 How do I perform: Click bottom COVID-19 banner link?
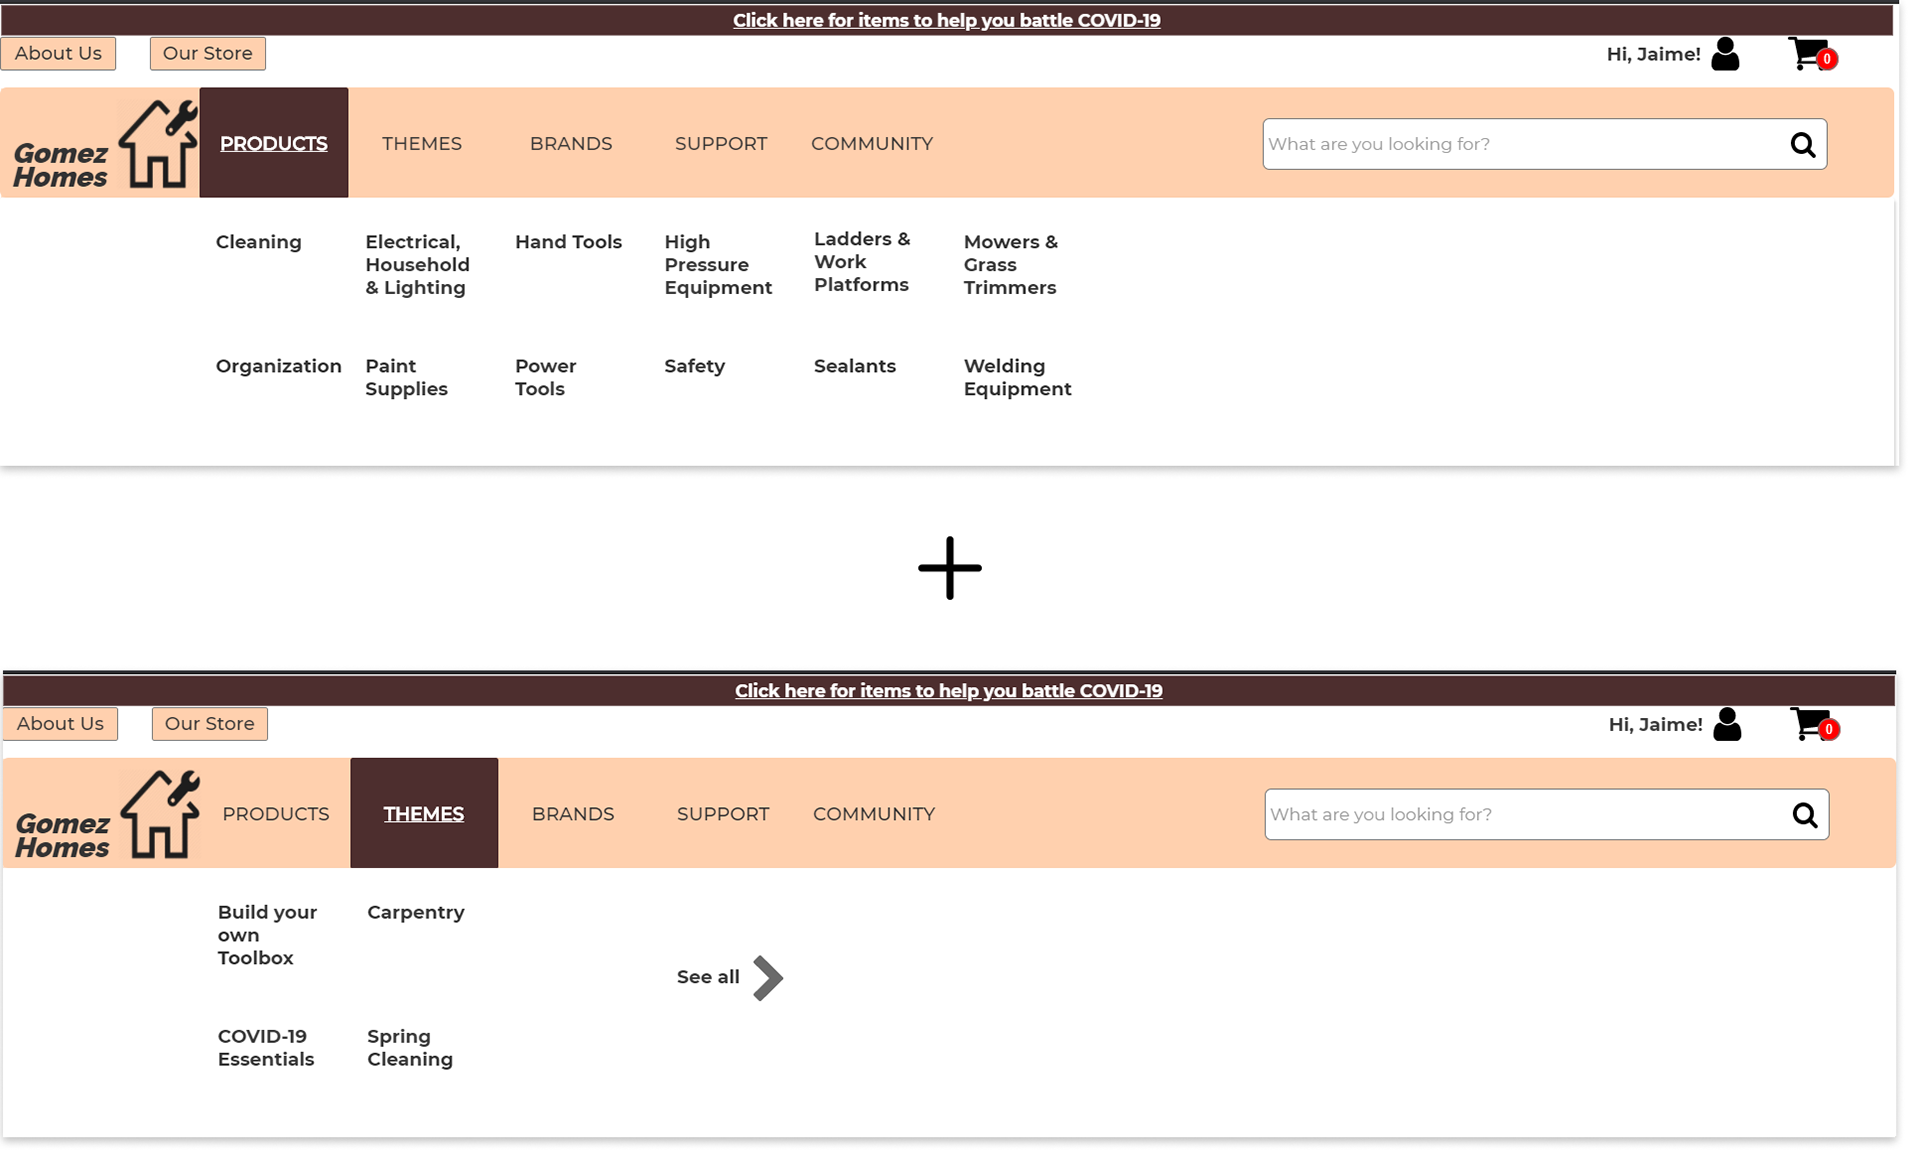coord(948,690)
